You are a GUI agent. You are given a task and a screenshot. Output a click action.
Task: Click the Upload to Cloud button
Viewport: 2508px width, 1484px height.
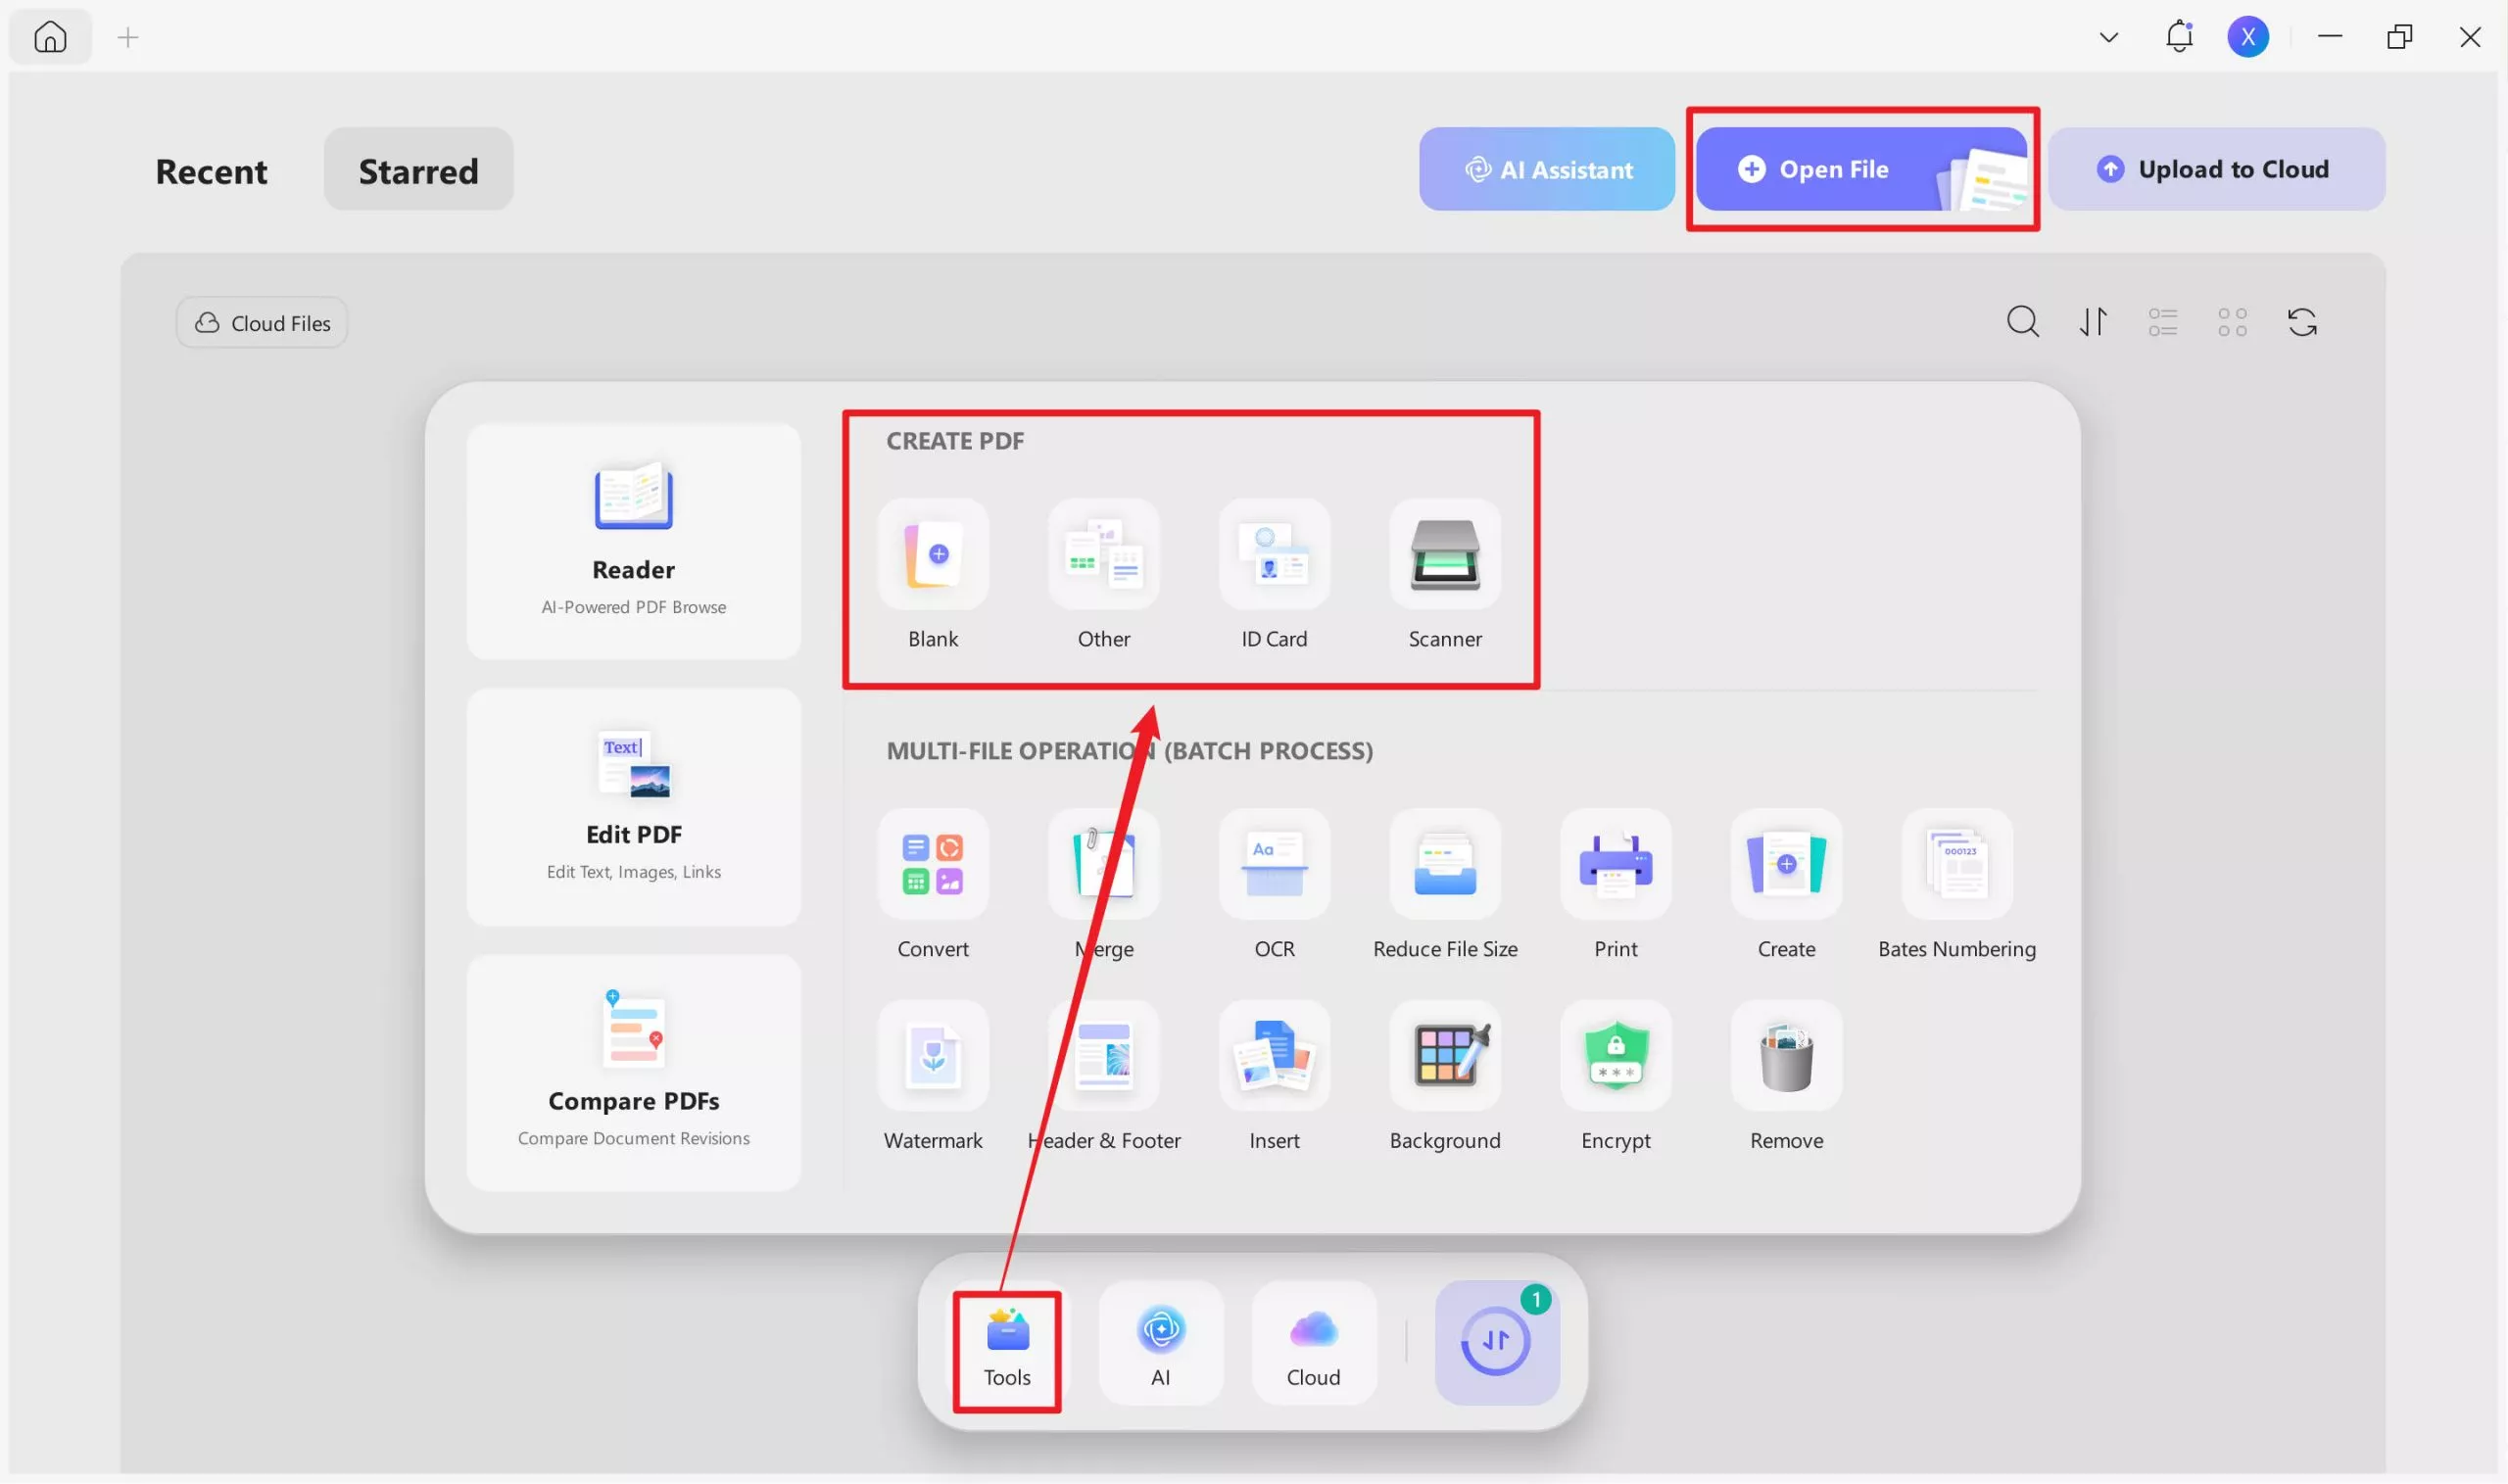(x=2215, y=169)
